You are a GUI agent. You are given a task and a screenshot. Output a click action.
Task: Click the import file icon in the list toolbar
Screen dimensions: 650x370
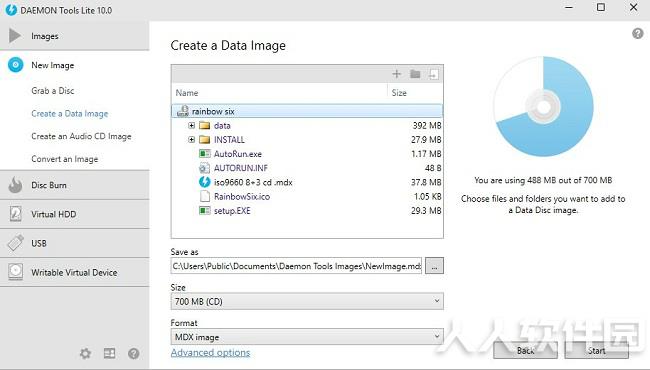433,74
